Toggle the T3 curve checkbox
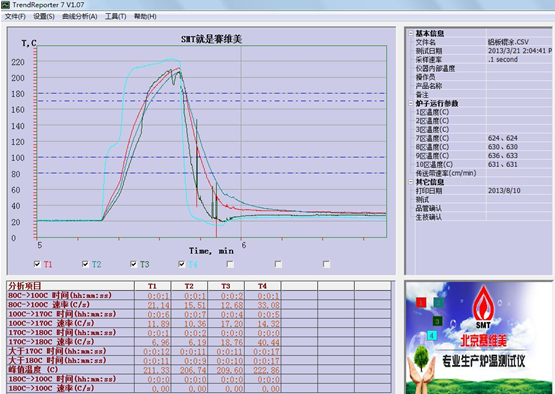The width and height of the screenshot is (555, 394). [133, 264]
